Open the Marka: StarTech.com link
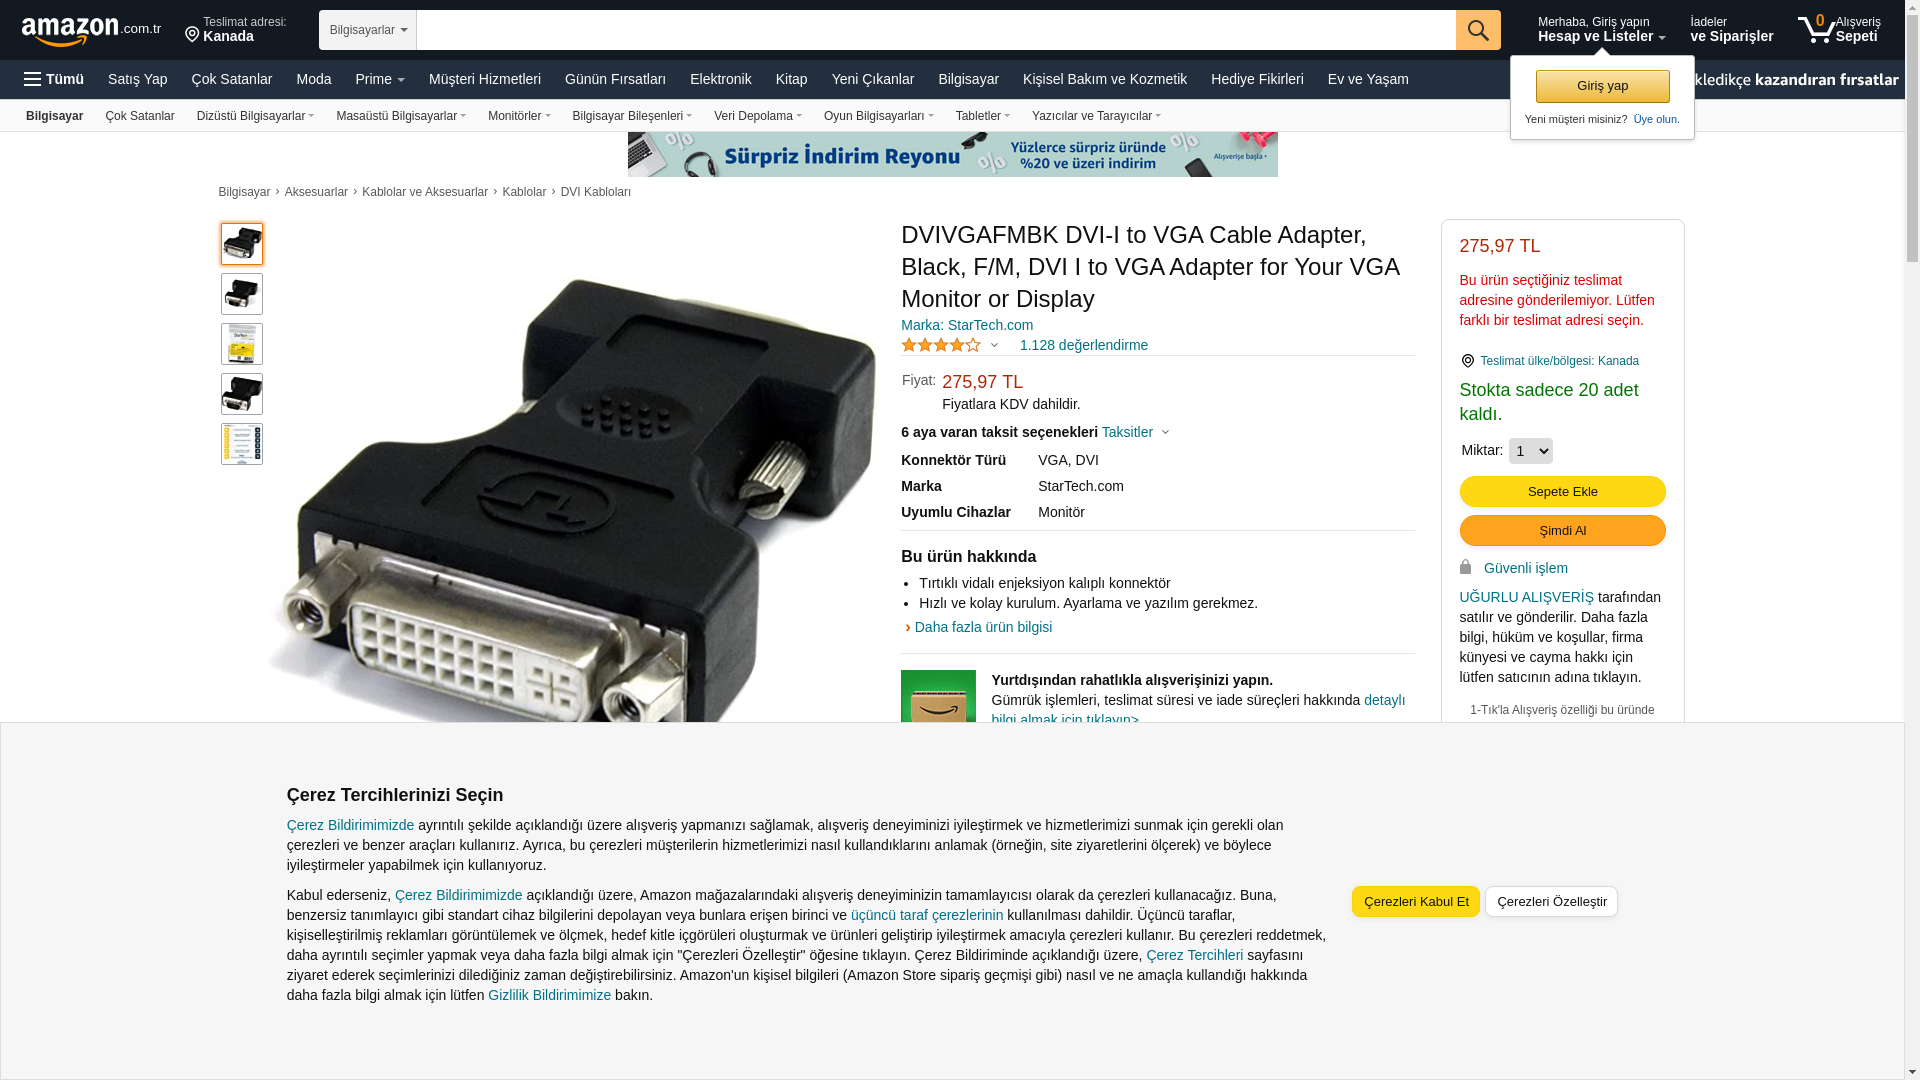 pyautogui.click(x=967, y=325)
